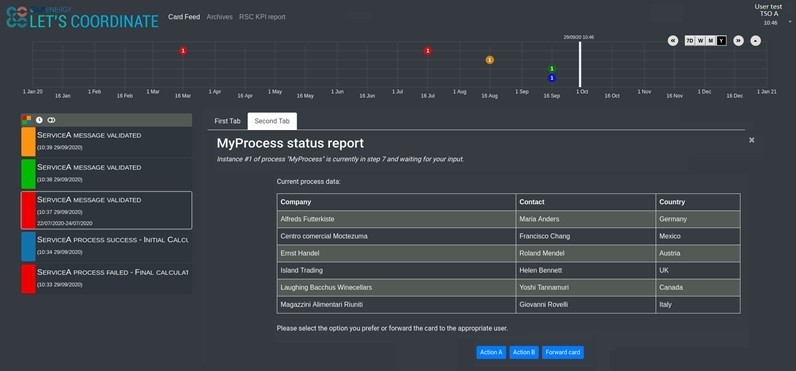Select the 7D timeline range
796x371 pixels.
(690, 41)
